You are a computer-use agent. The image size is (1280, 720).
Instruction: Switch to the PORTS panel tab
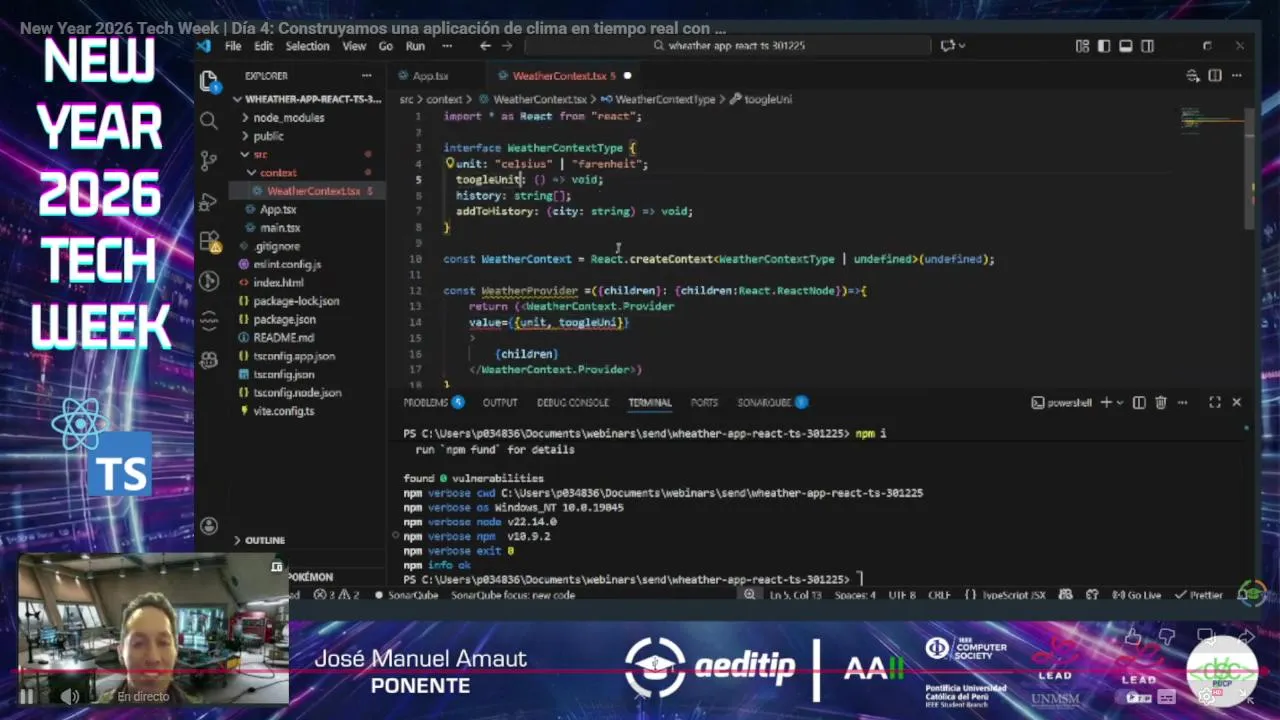(x=704, y=402)
